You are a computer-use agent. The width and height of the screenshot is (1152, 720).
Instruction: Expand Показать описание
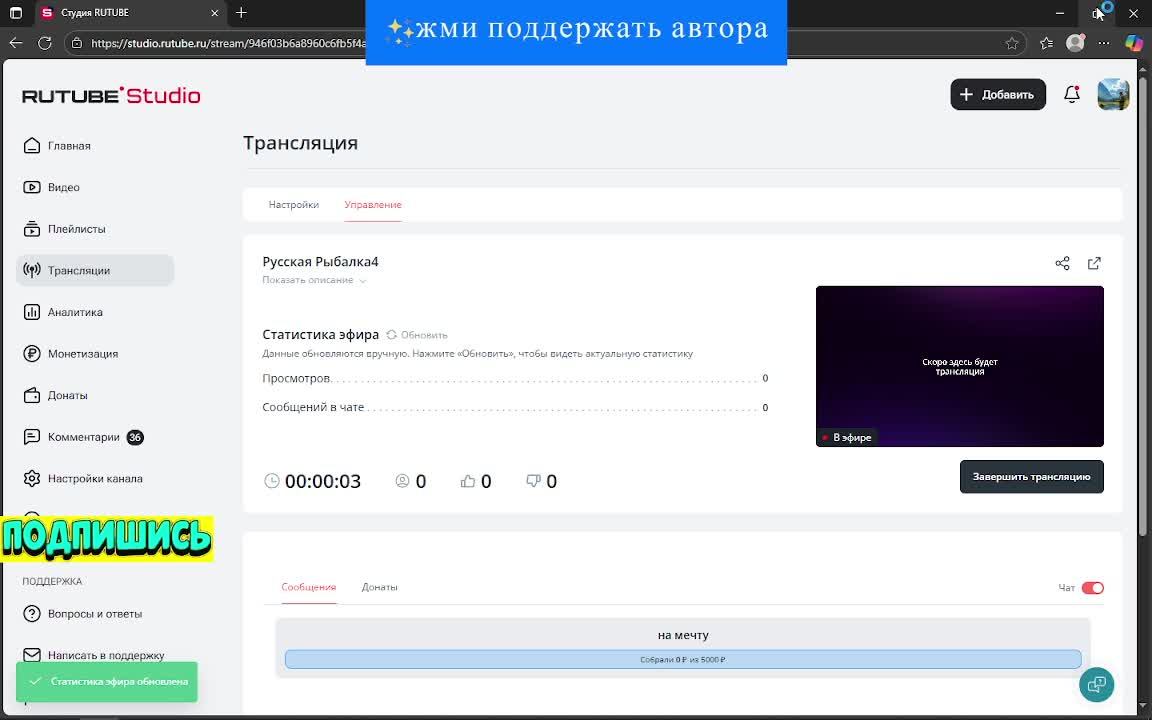314,281
